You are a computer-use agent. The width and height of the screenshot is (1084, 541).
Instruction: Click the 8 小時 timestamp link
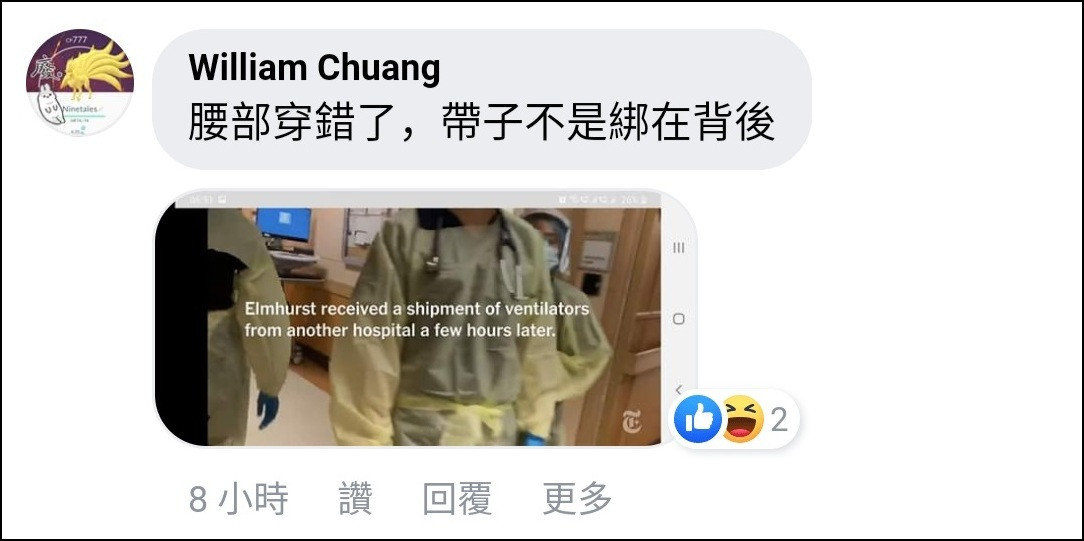click(239, 498)
